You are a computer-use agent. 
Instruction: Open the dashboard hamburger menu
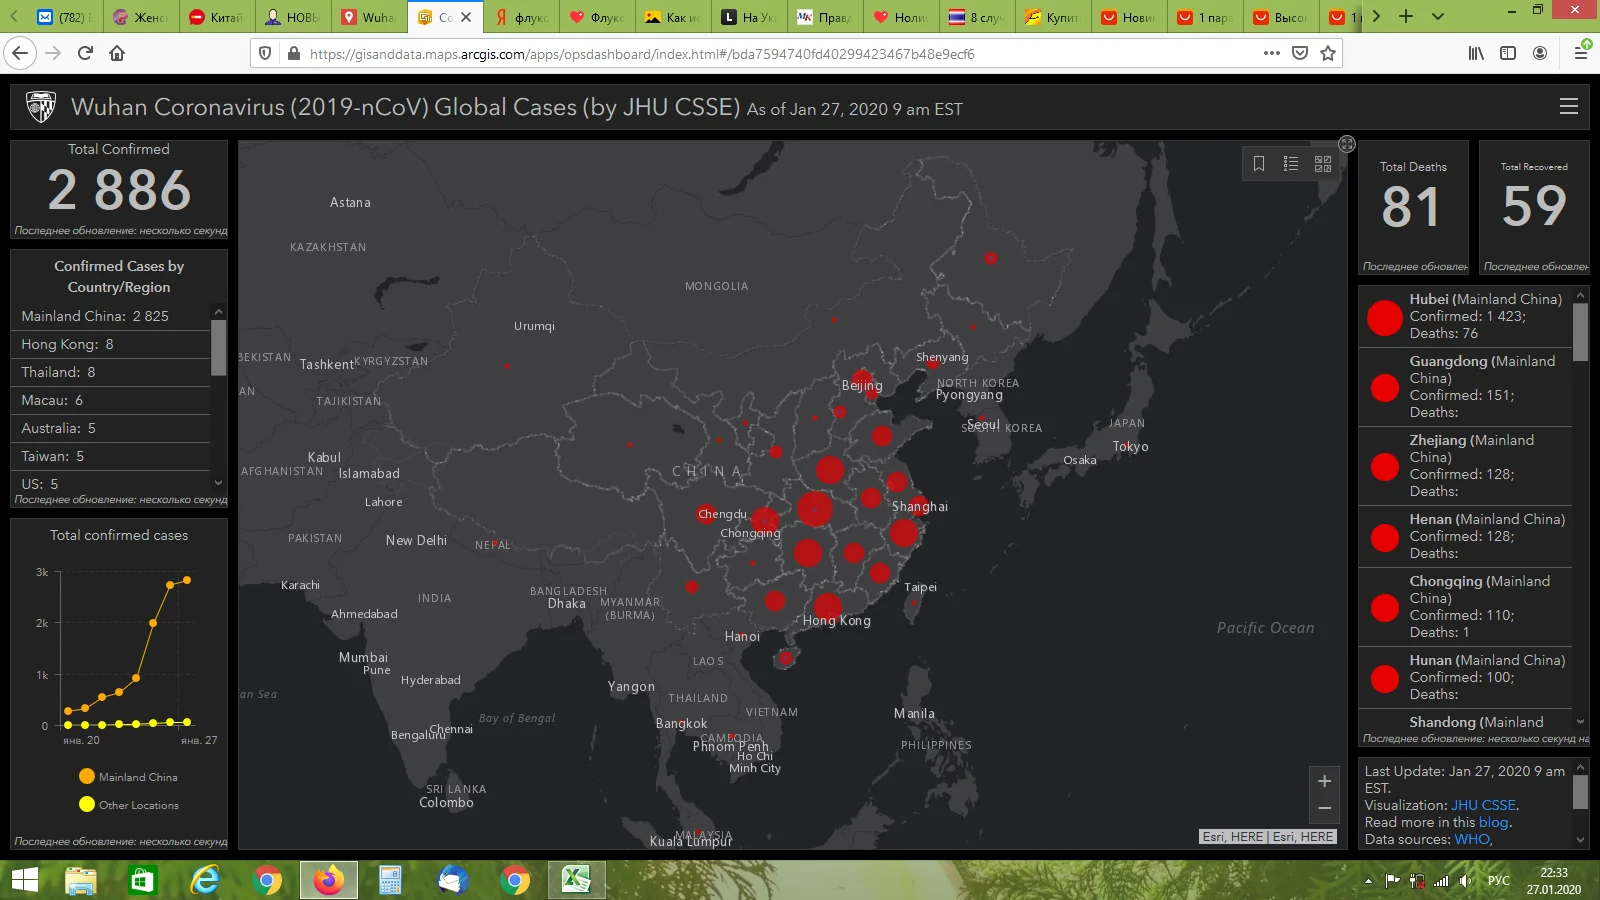tap(1569, 106)
